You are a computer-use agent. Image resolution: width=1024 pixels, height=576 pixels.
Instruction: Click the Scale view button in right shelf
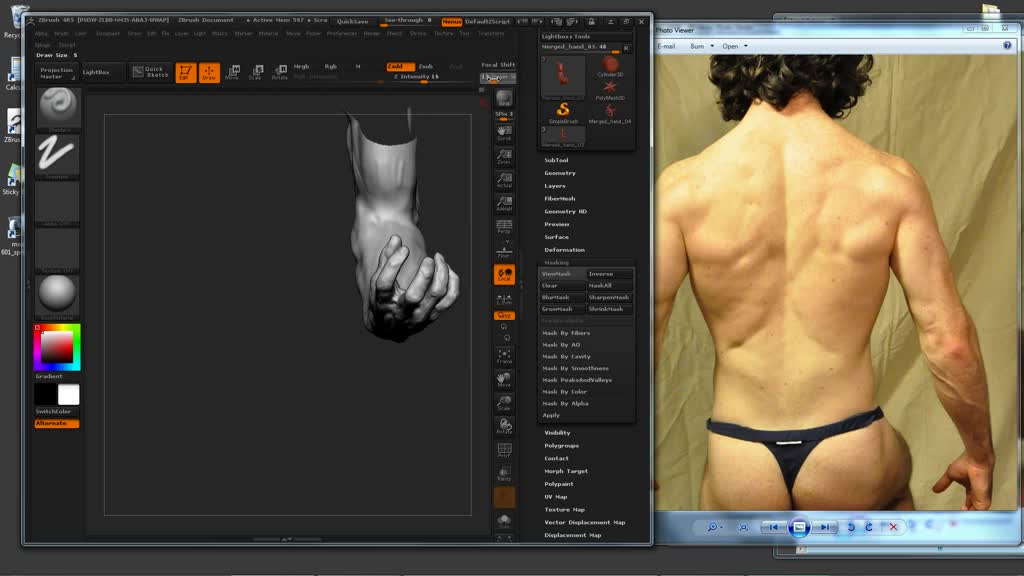[x=504, y=403]
